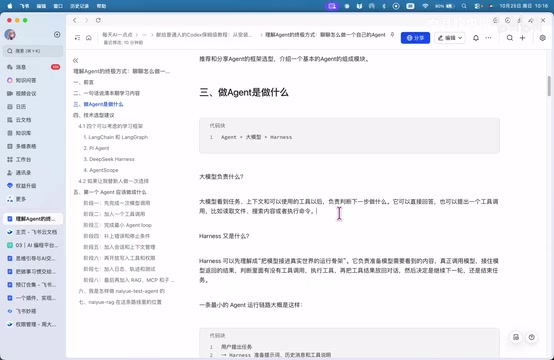Jump to outline 五、第一个 Agent 应该做成什么
This screenshot has width=554, height=360.
click(110, 192)
